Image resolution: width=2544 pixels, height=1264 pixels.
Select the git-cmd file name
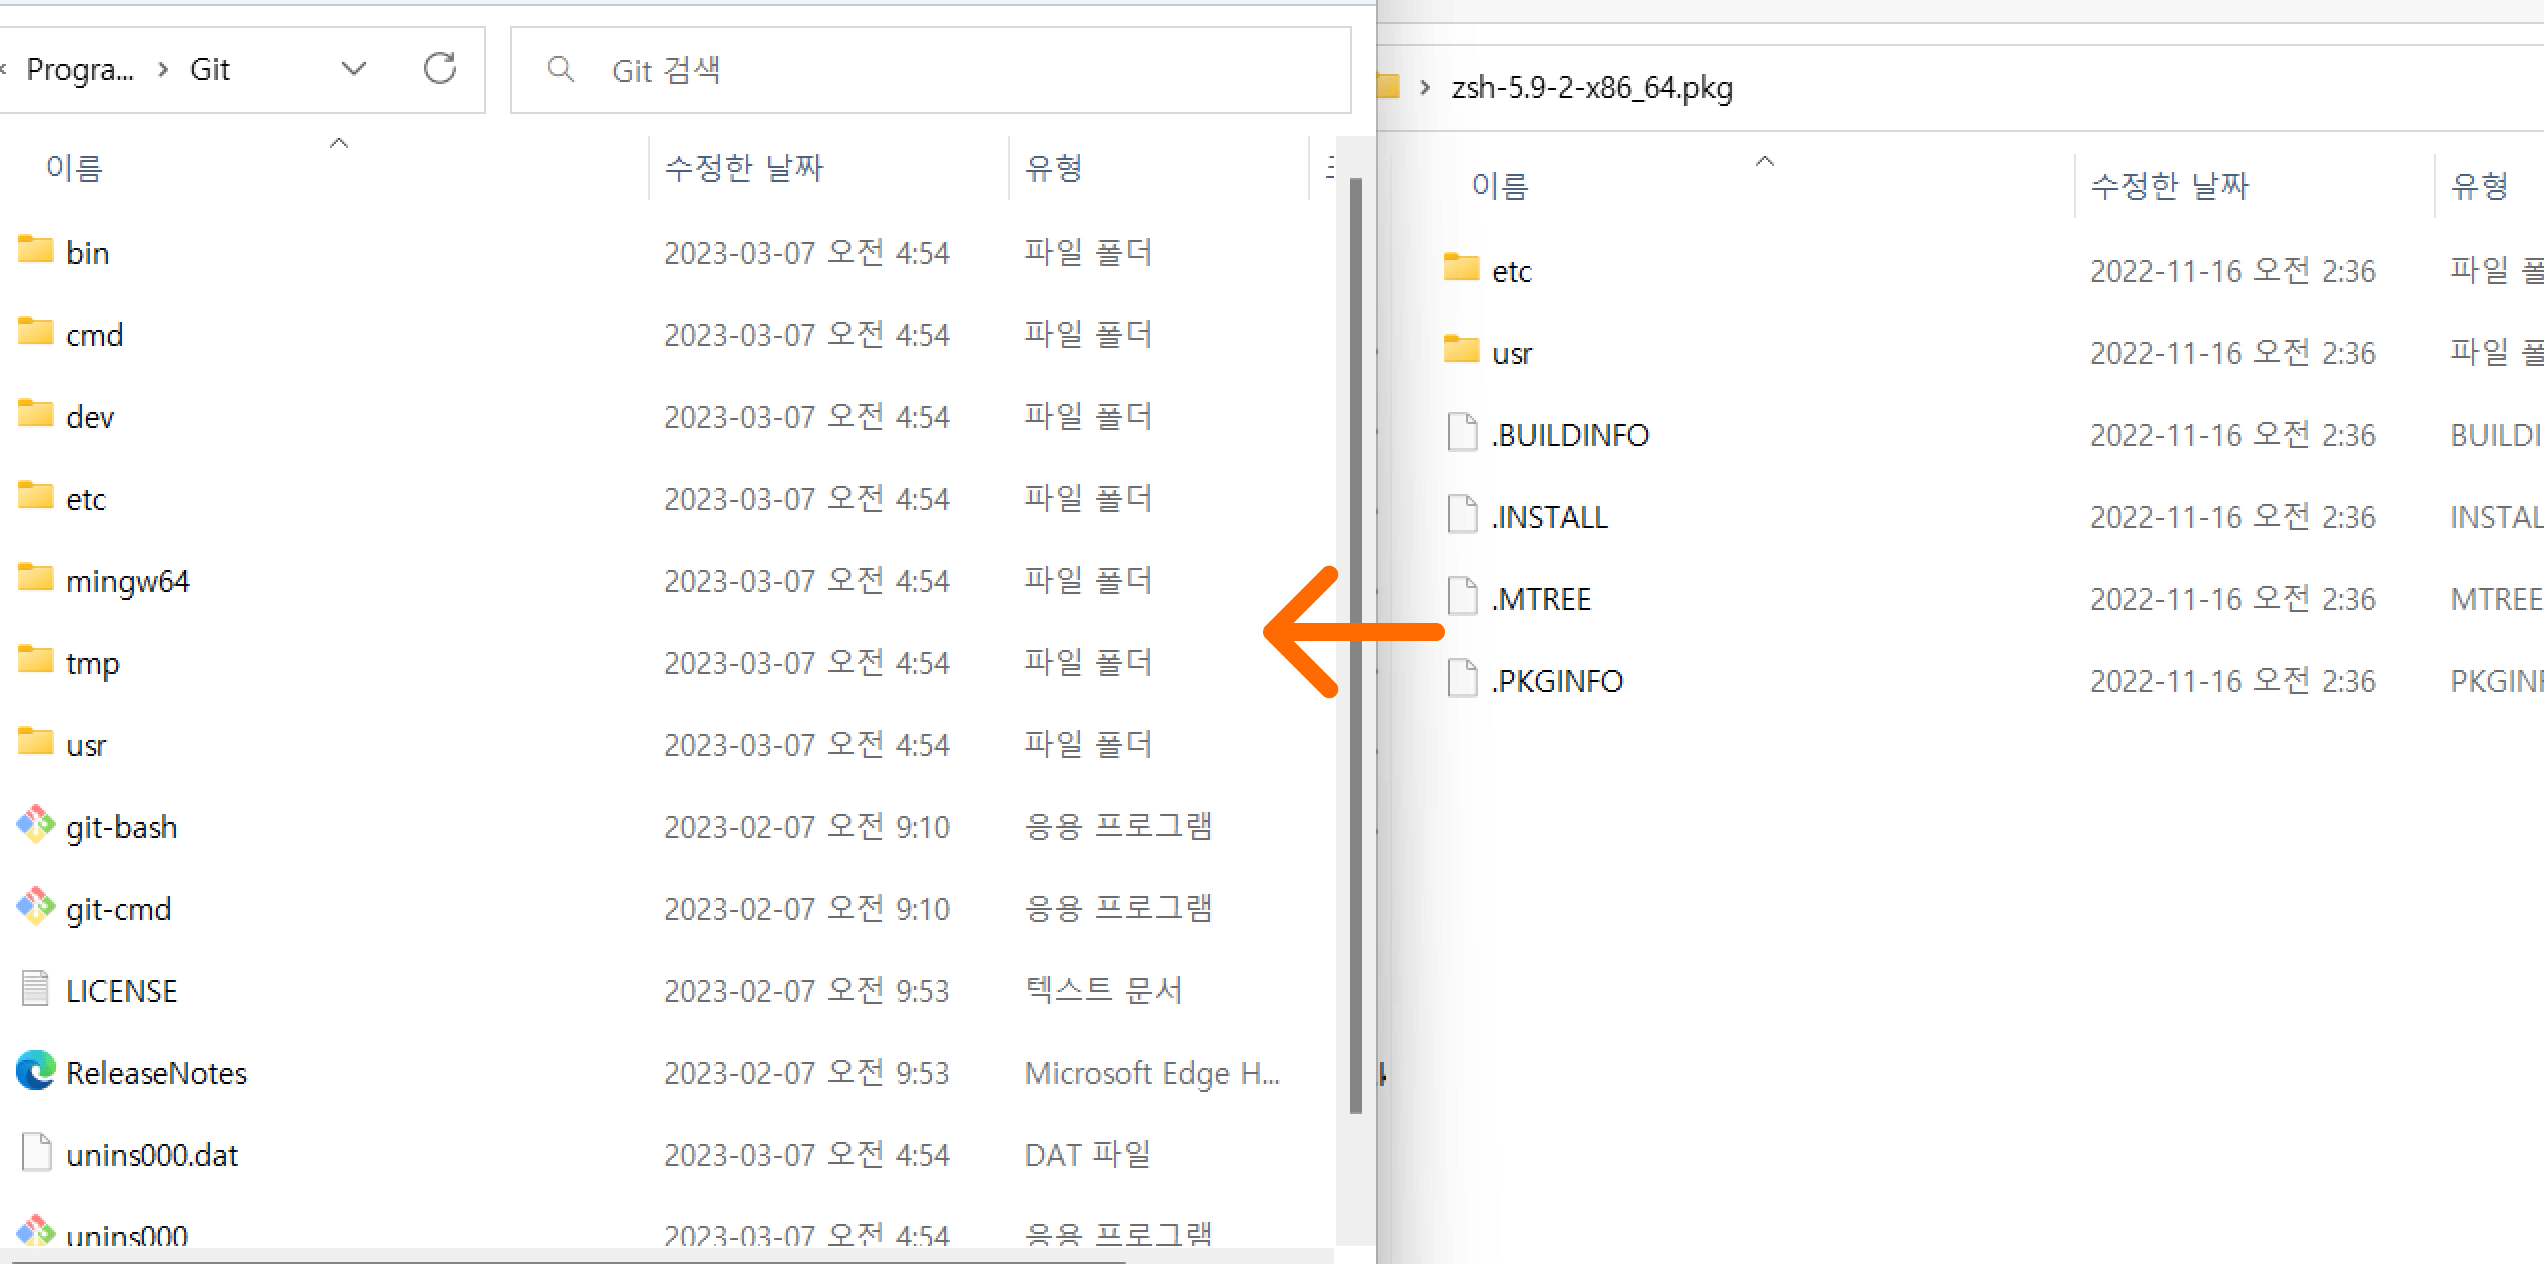coord(119,909)
